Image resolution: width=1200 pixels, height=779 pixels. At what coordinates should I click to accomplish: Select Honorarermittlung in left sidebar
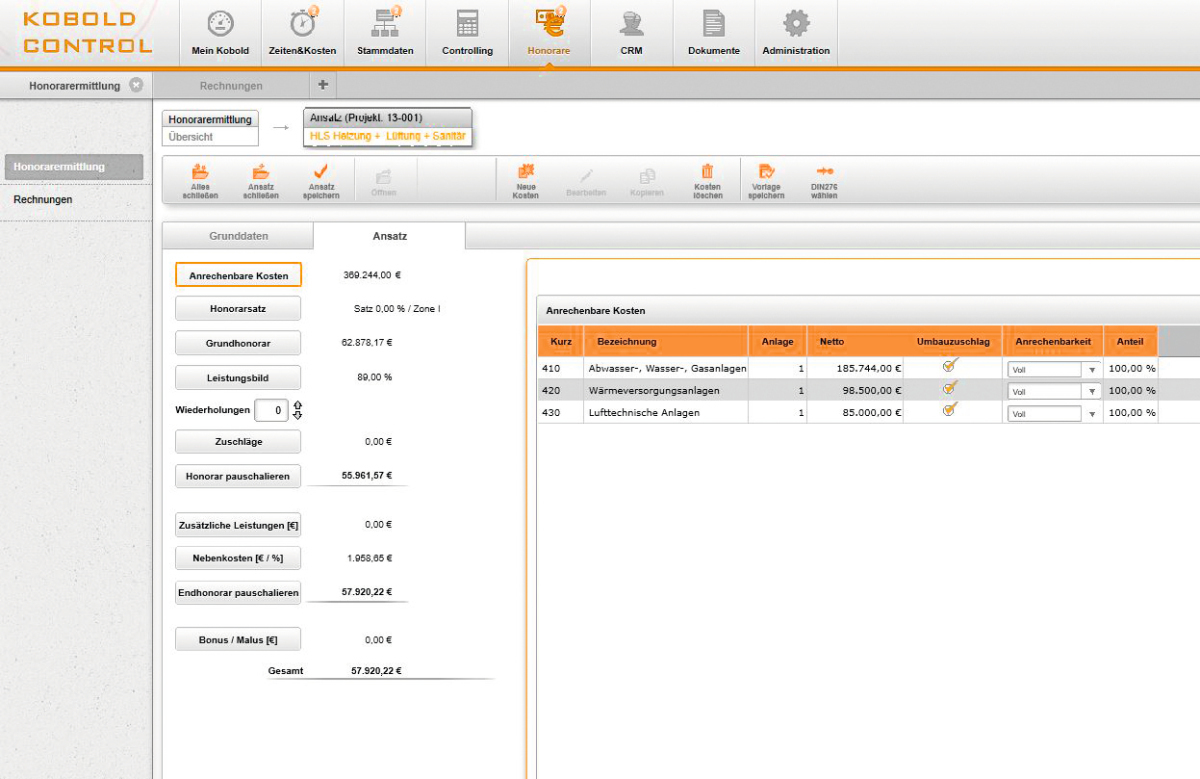[x=72, y=167]
